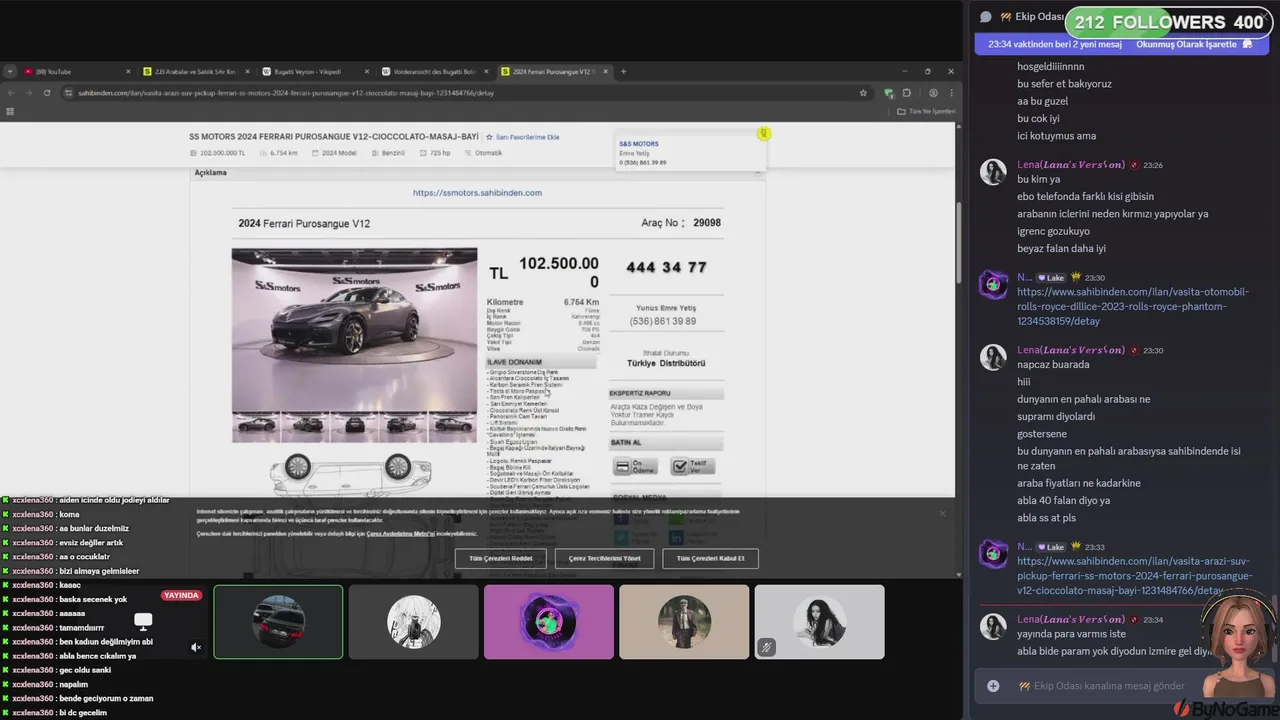This screenshot has height=720, width=1280.
Task: Select the YAYINDA car stream tile
Action: pyautogui.click(x=278, y=622)
